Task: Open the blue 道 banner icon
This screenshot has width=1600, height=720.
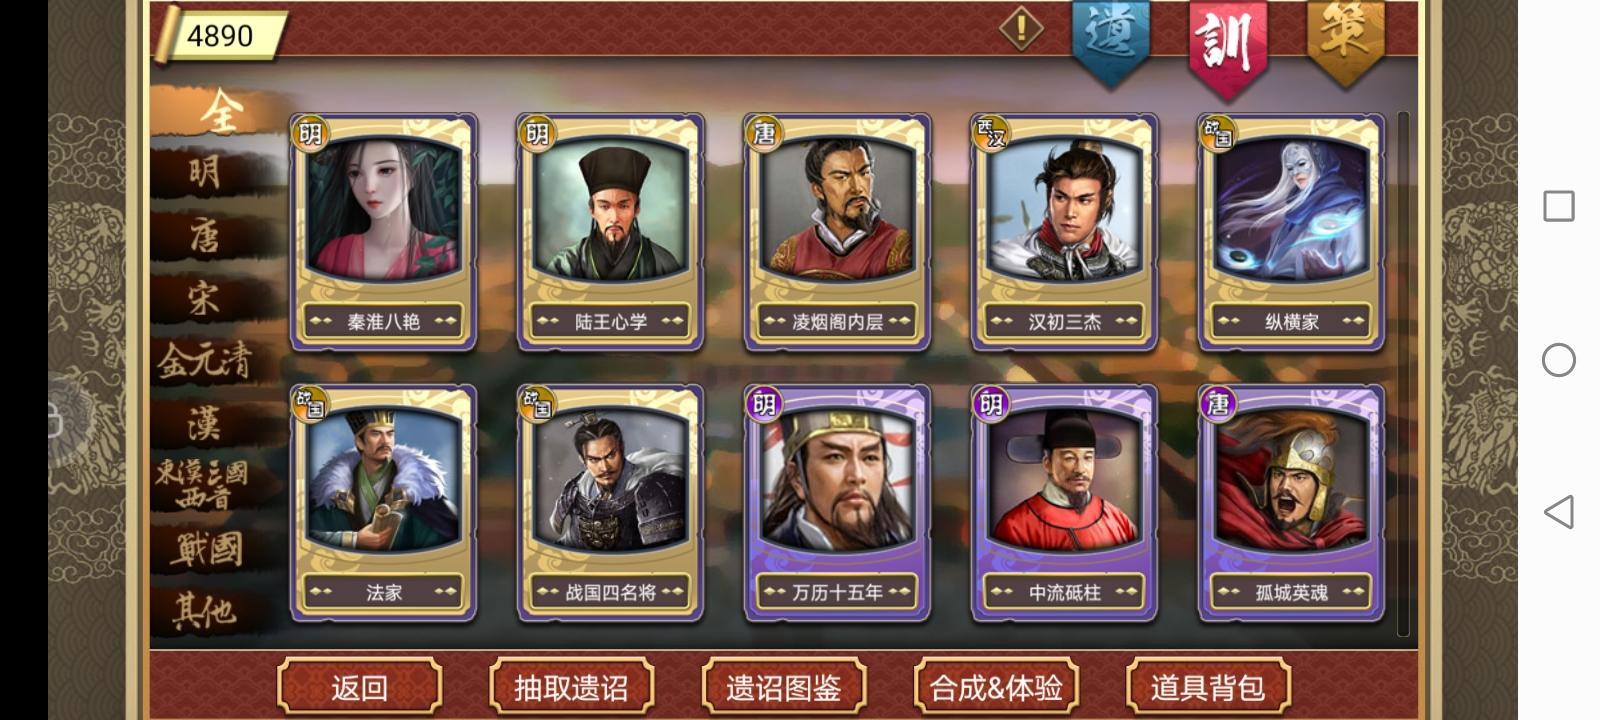Action: click(x=1111, y=40)
